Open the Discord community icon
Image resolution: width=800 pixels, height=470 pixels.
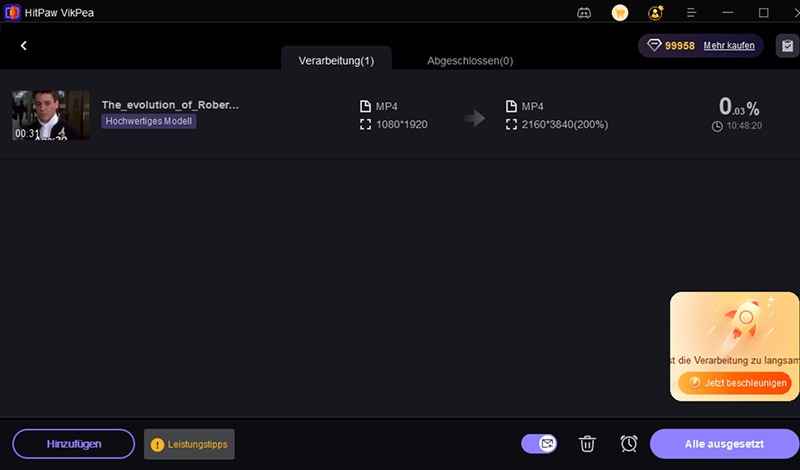[584, 13]
